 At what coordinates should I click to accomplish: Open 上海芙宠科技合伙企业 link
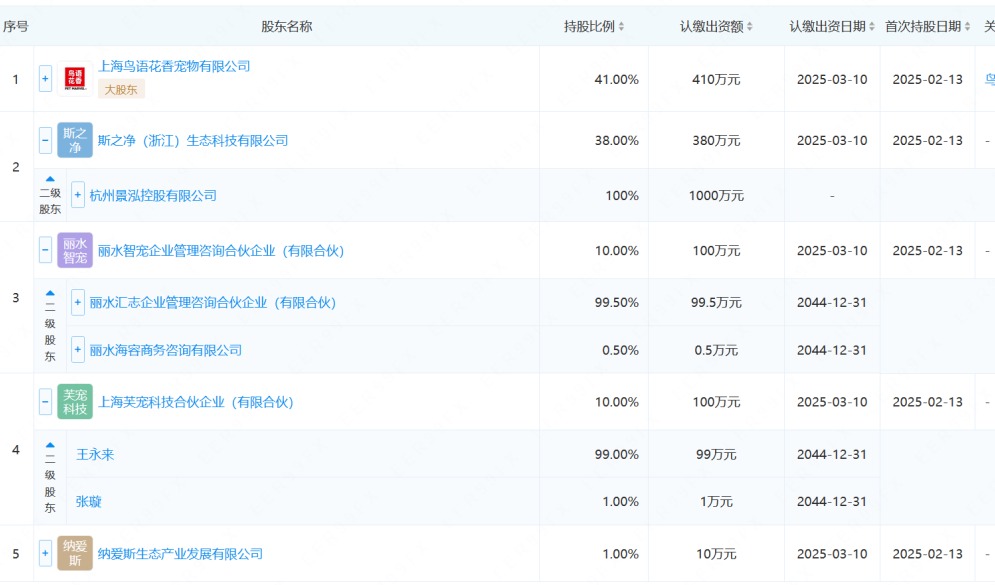(x=195, y=402)
